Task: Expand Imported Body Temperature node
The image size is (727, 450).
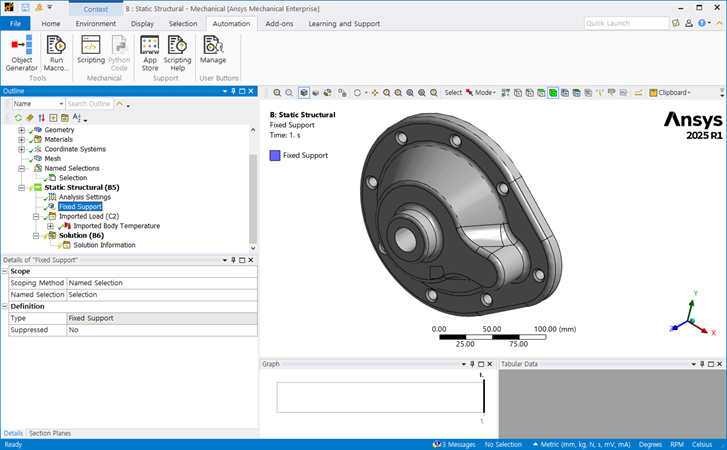Action: [x=51, y=226]
